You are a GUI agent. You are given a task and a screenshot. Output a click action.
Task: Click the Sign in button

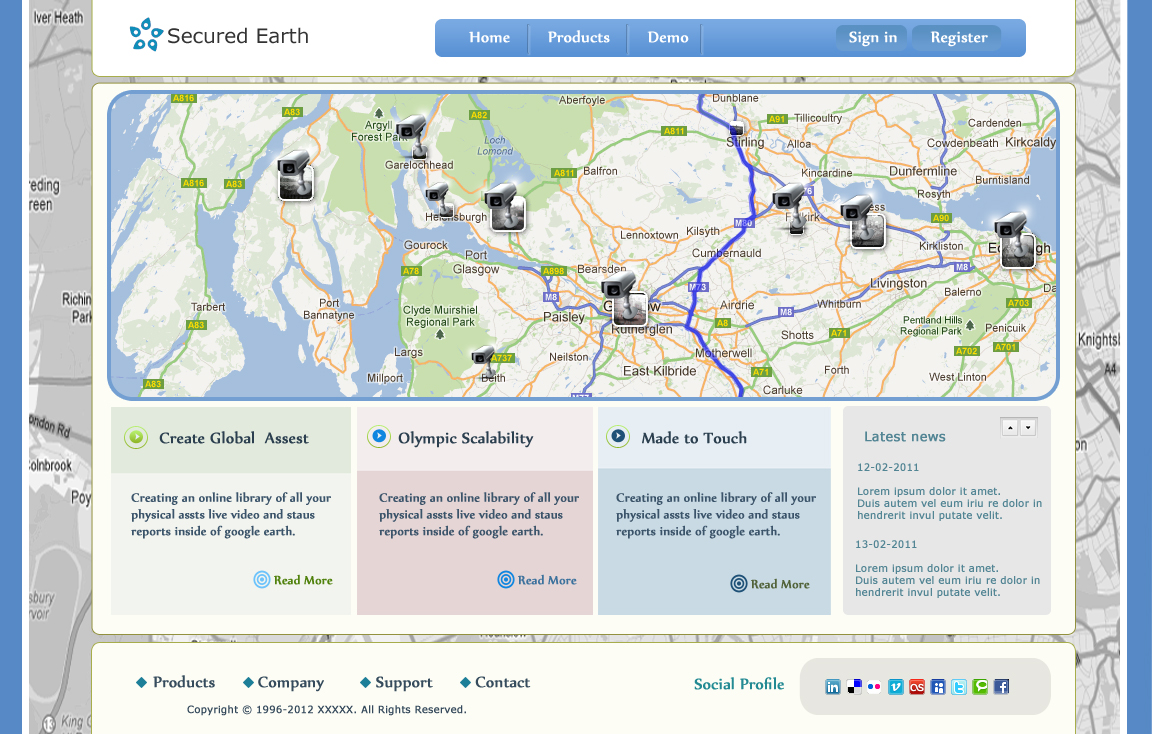(872, 37)
